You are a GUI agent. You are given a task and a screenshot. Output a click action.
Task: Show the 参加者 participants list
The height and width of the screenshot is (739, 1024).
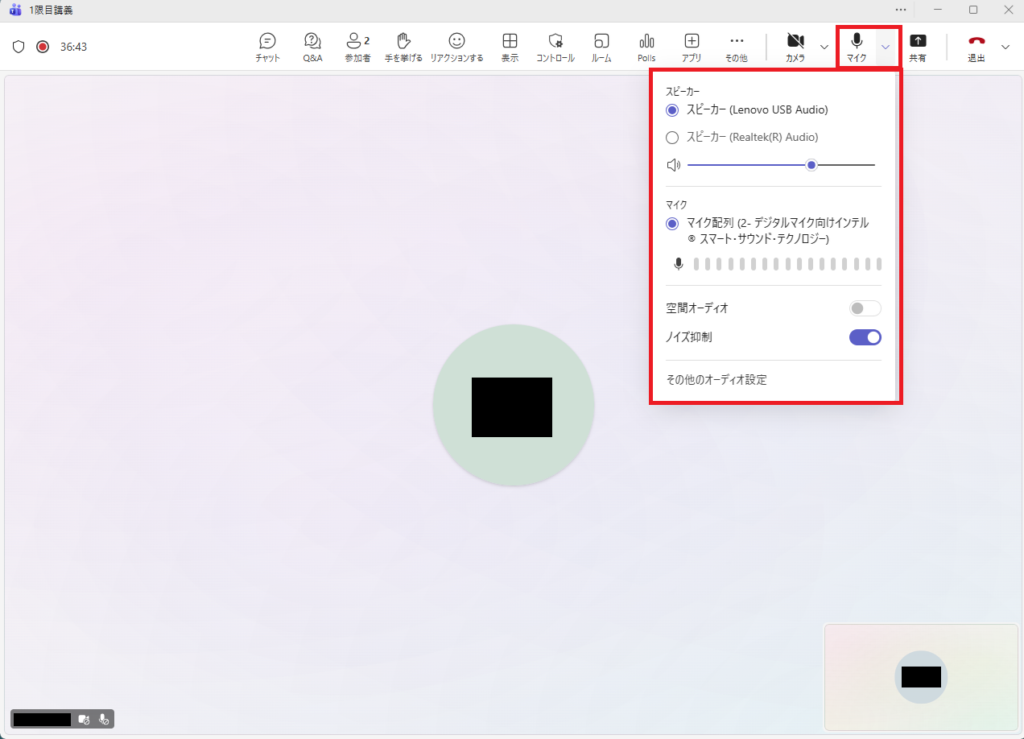357,46
